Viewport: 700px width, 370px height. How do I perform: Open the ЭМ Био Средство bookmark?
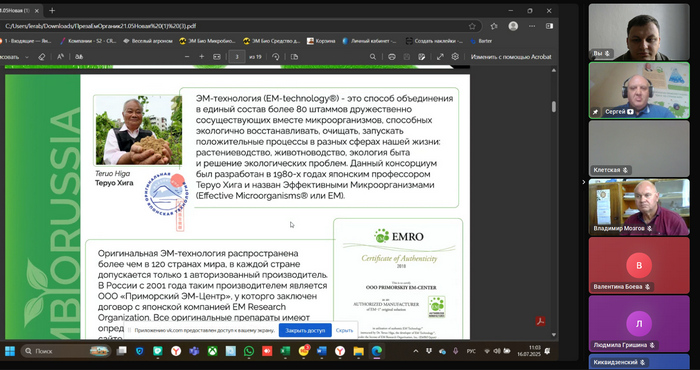[x=272, y=41]
